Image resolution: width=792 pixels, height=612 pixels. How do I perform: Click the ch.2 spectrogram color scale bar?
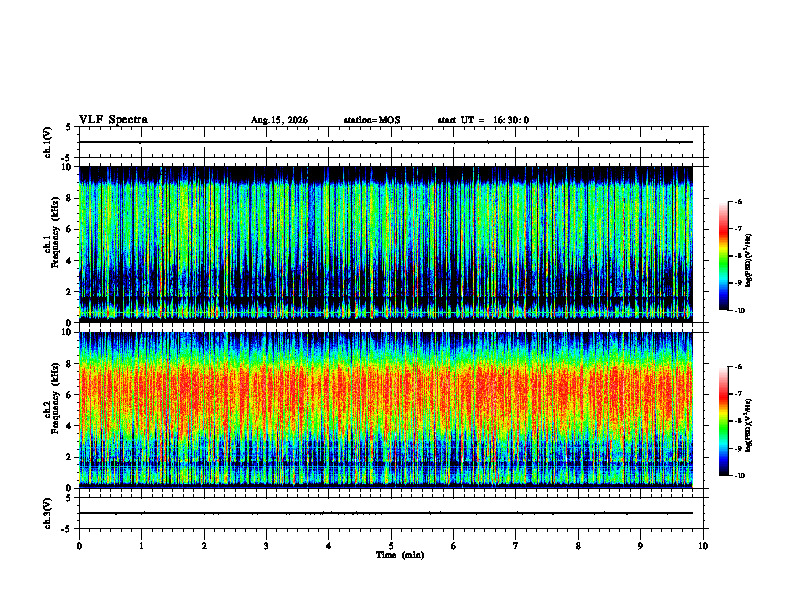coord(723,421)
